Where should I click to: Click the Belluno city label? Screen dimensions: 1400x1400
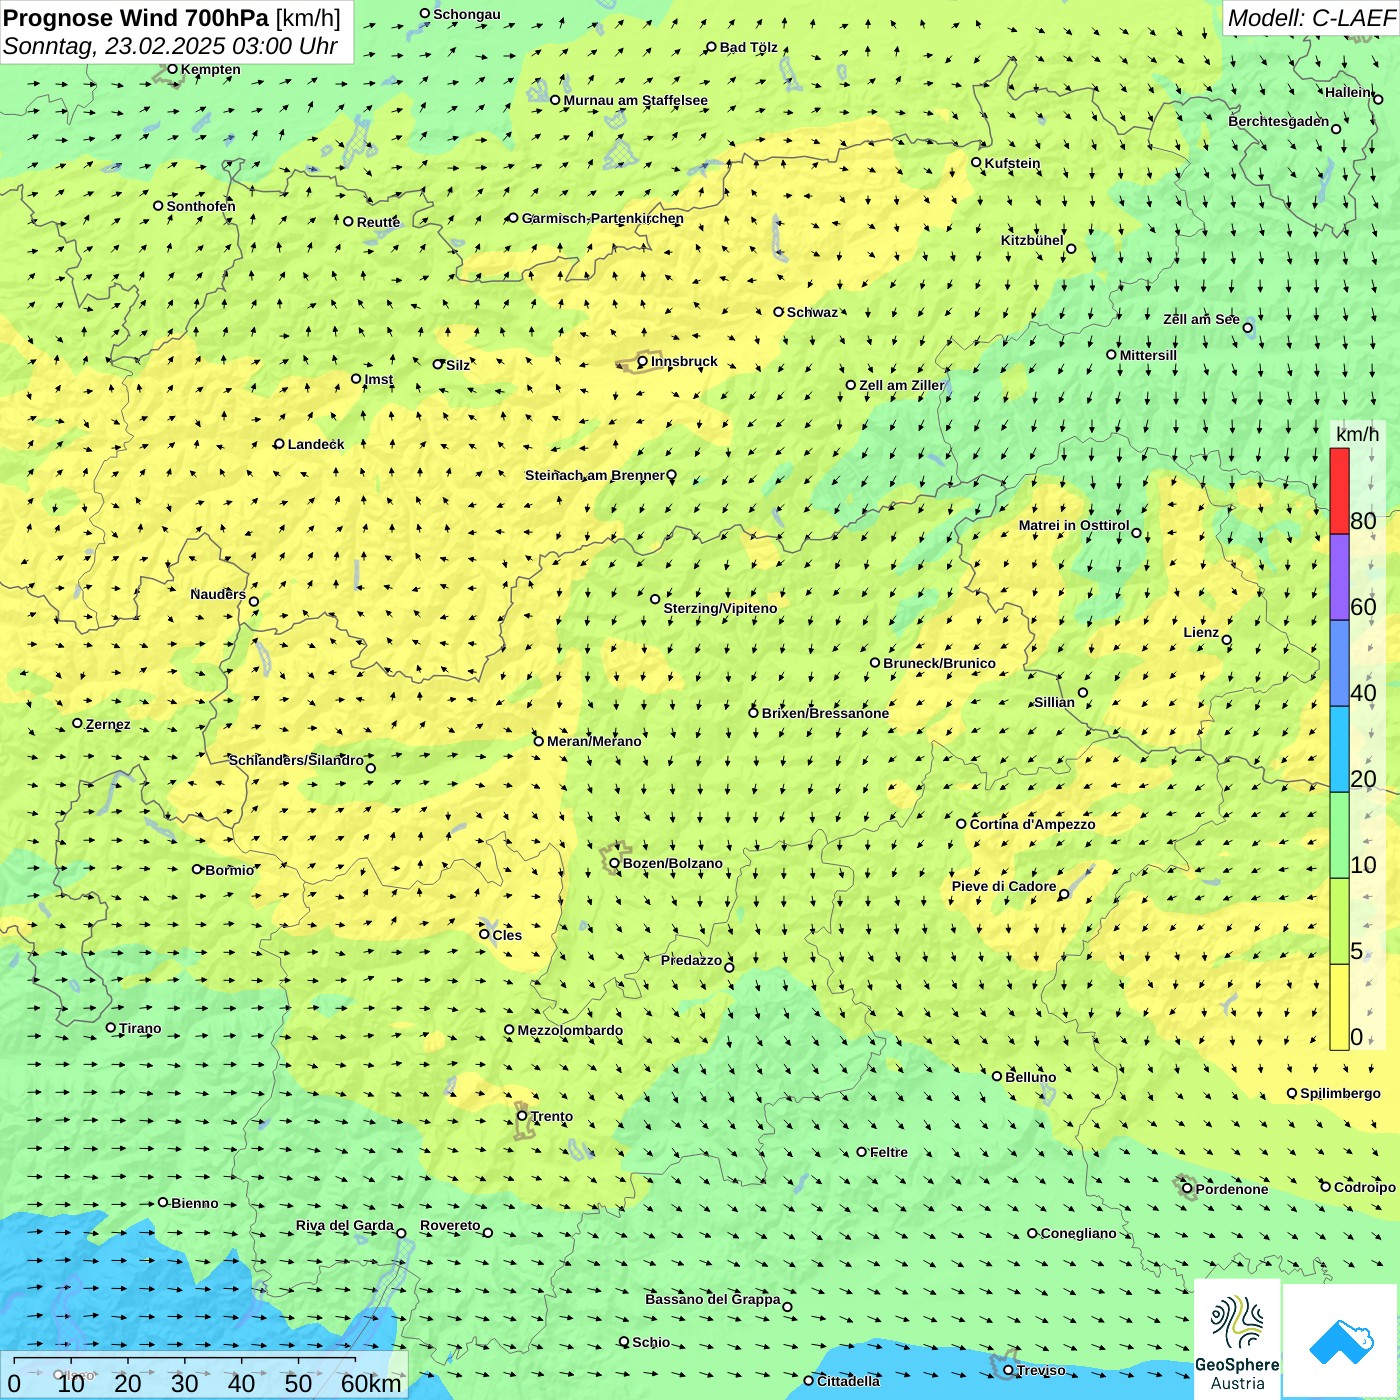point(1030,1078)
